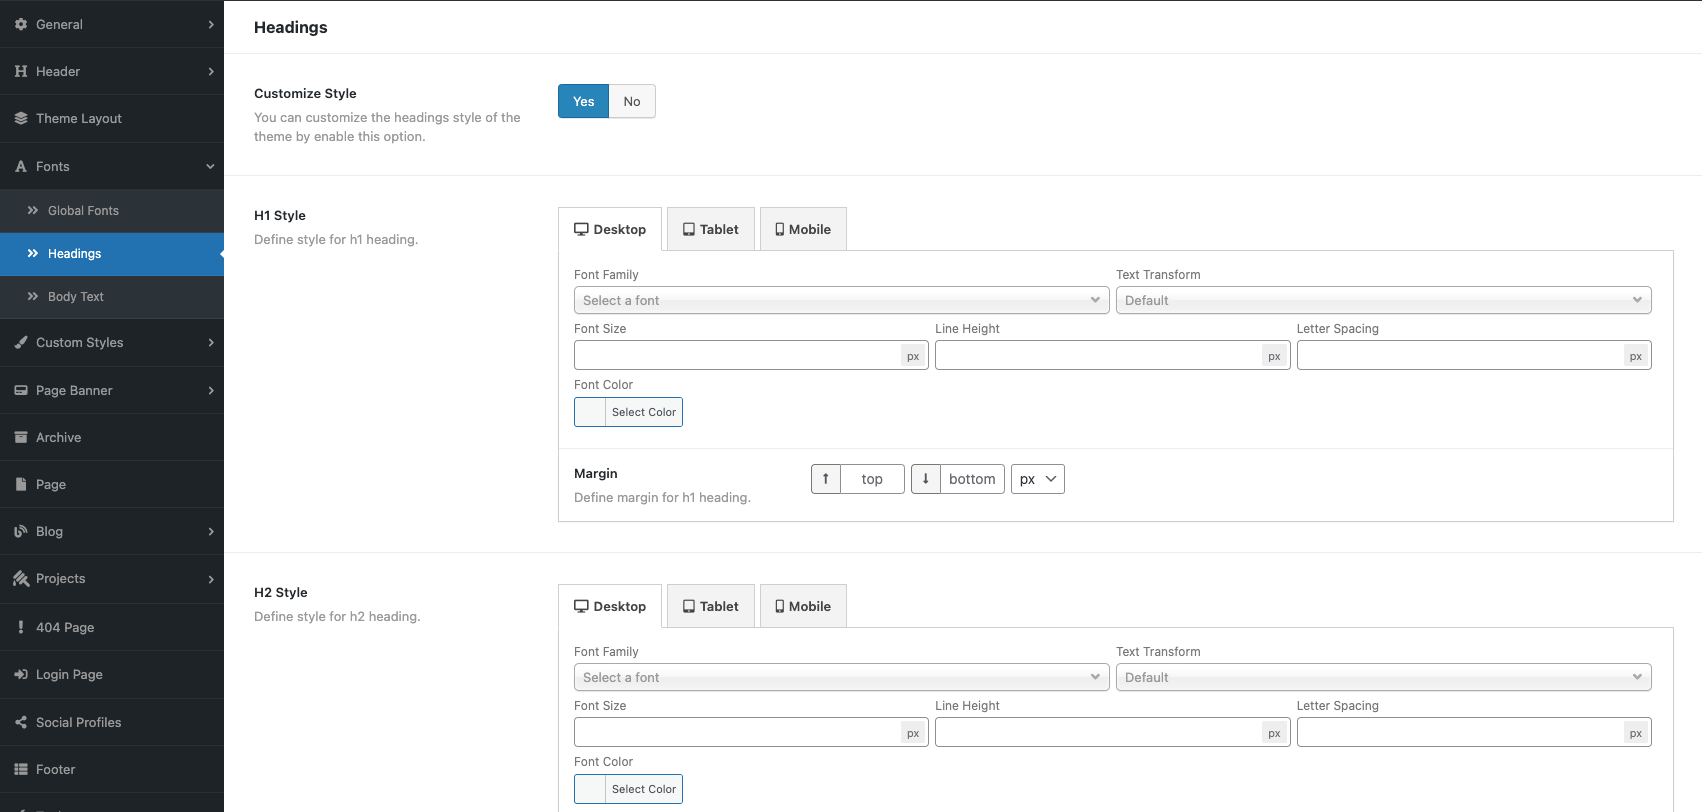This screenshot has width=1702, height=812.
Task: Click the Custom Styles brush icon
Action: pos(21,342)
